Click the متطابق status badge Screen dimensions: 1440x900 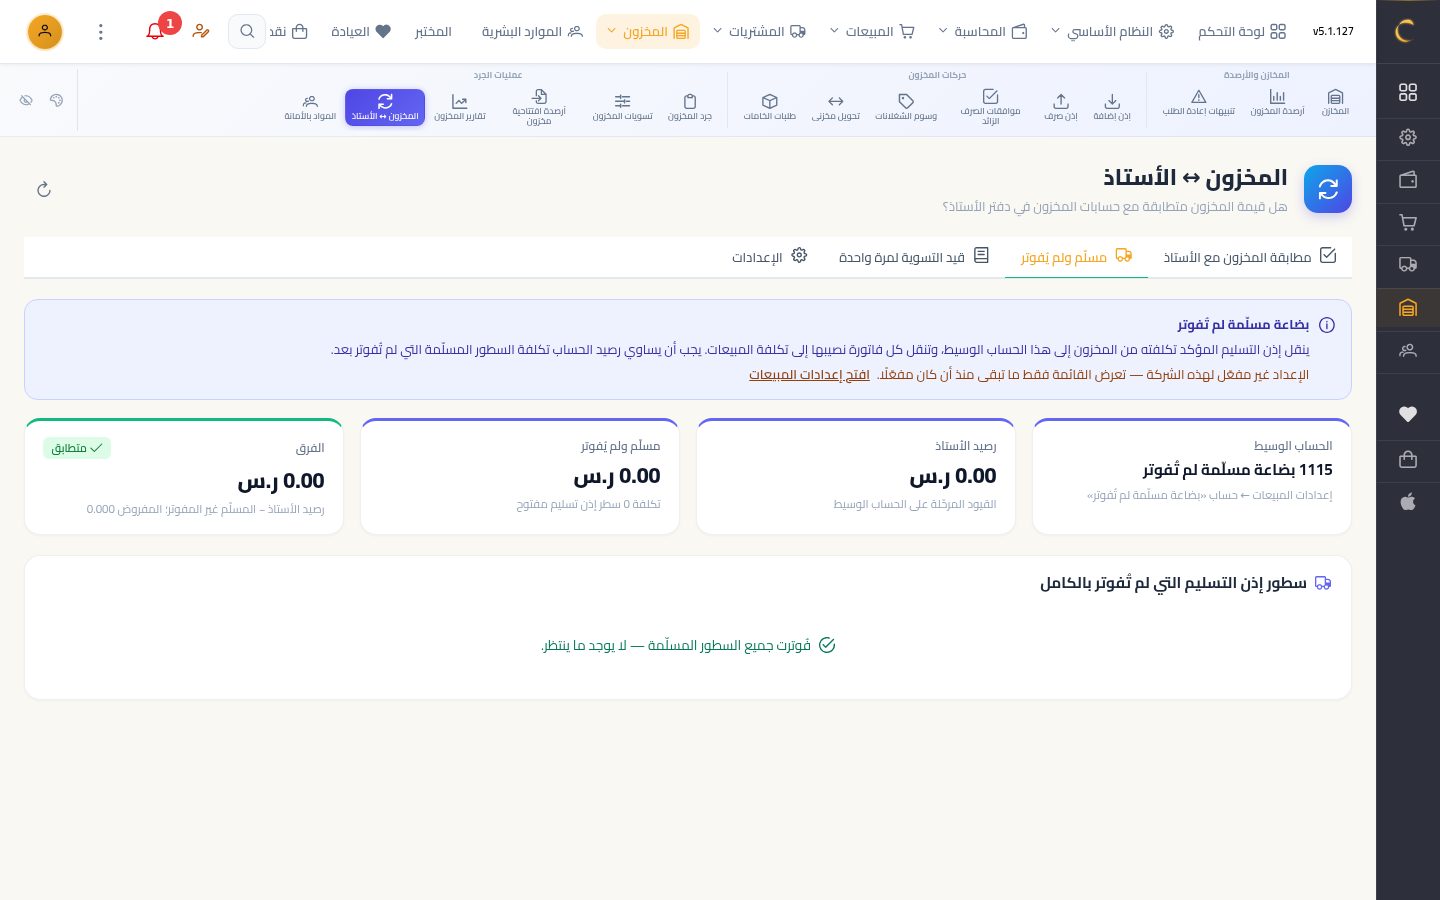click(77, 448)
